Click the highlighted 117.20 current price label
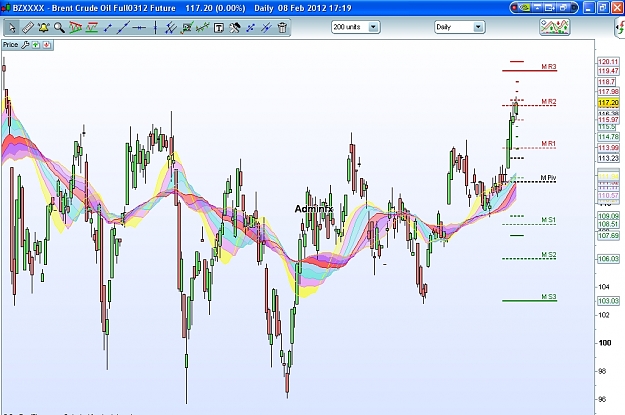 pos(608,103)
